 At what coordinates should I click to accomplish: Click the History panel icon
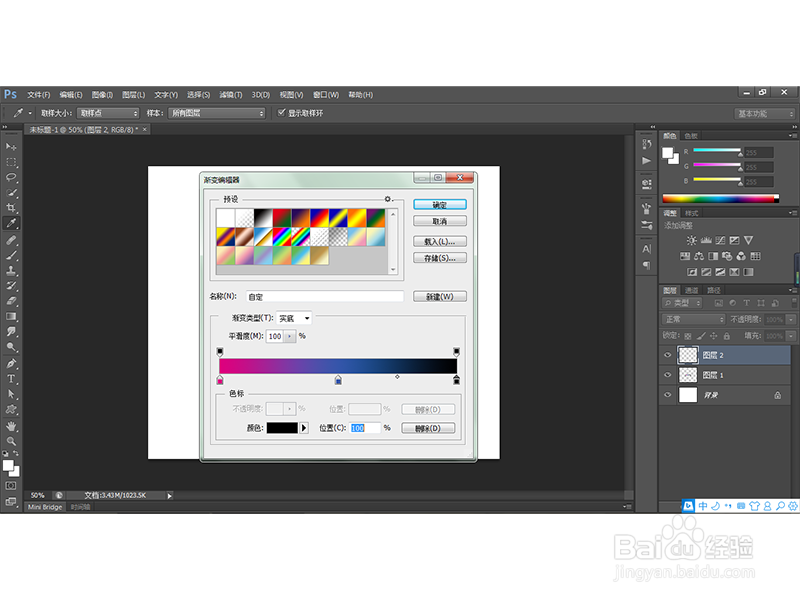coord(646,144)
